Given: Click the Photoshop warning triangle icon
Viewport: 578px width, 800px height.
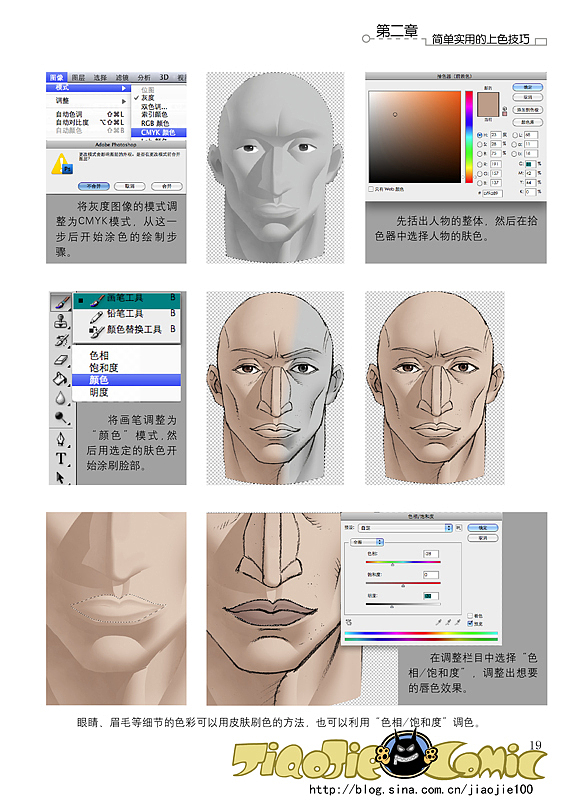Looking at the screenshot, I should [x=61, y=164].
